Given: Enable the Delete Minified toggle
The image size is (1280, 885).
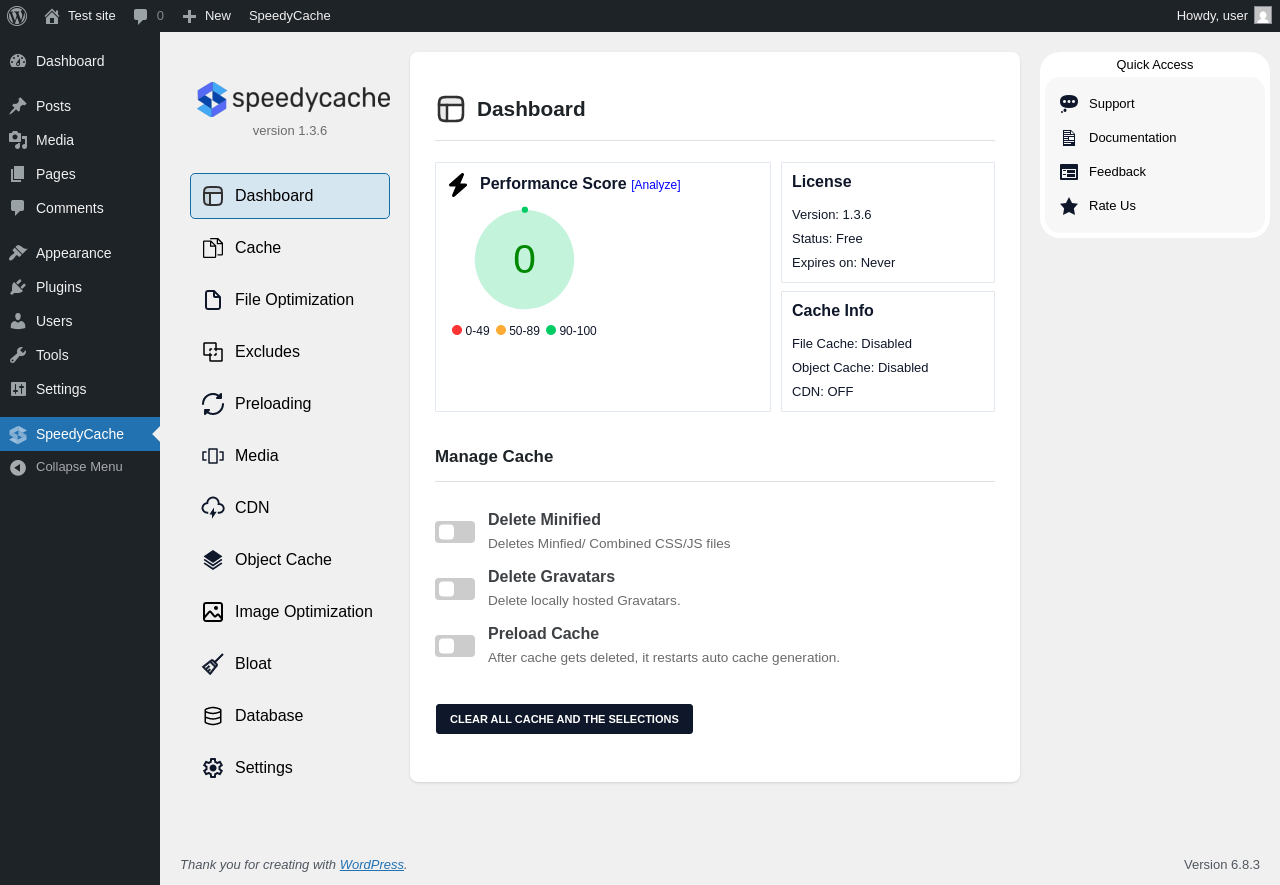Looking at the screenshot, I should coord(455,532).
